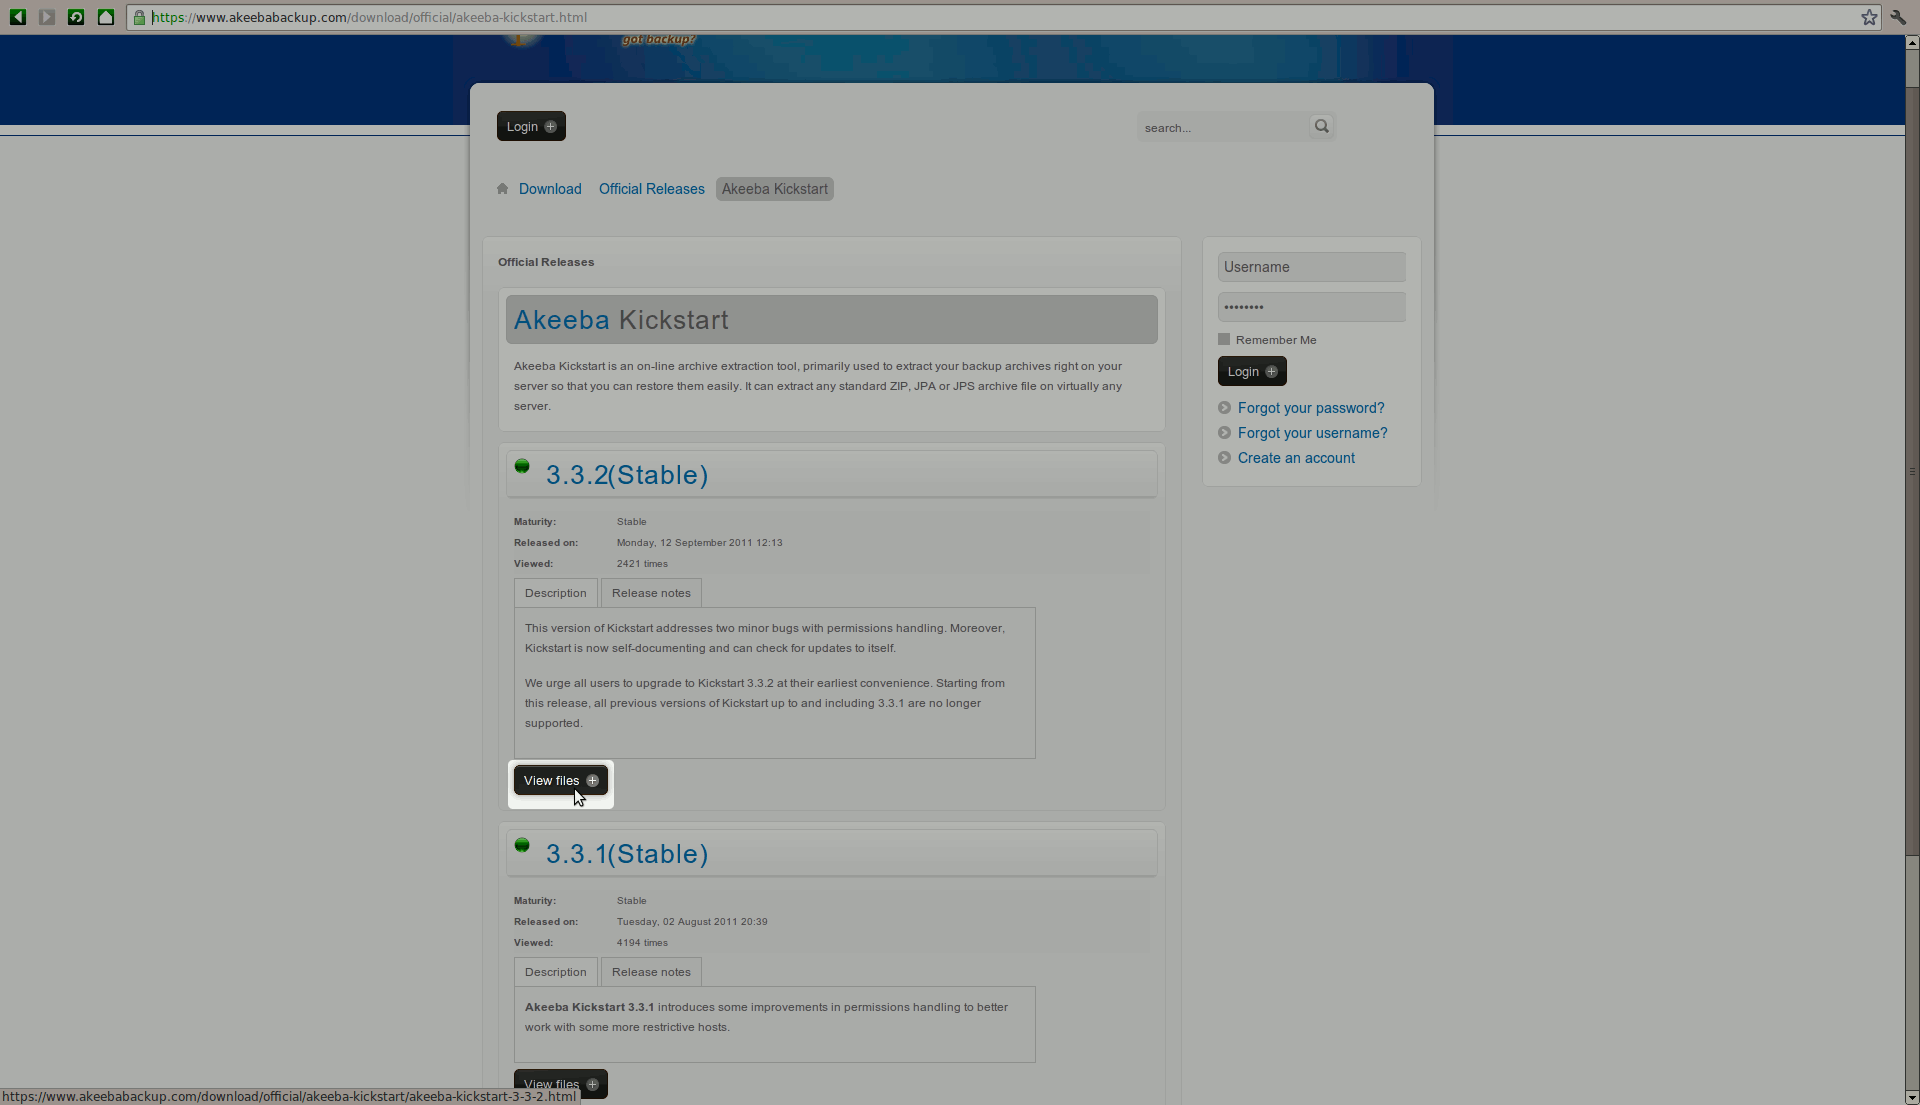Open the Release notes tab for 3.3.1
The image size is (1920, 1105).
tap(651, 972)
